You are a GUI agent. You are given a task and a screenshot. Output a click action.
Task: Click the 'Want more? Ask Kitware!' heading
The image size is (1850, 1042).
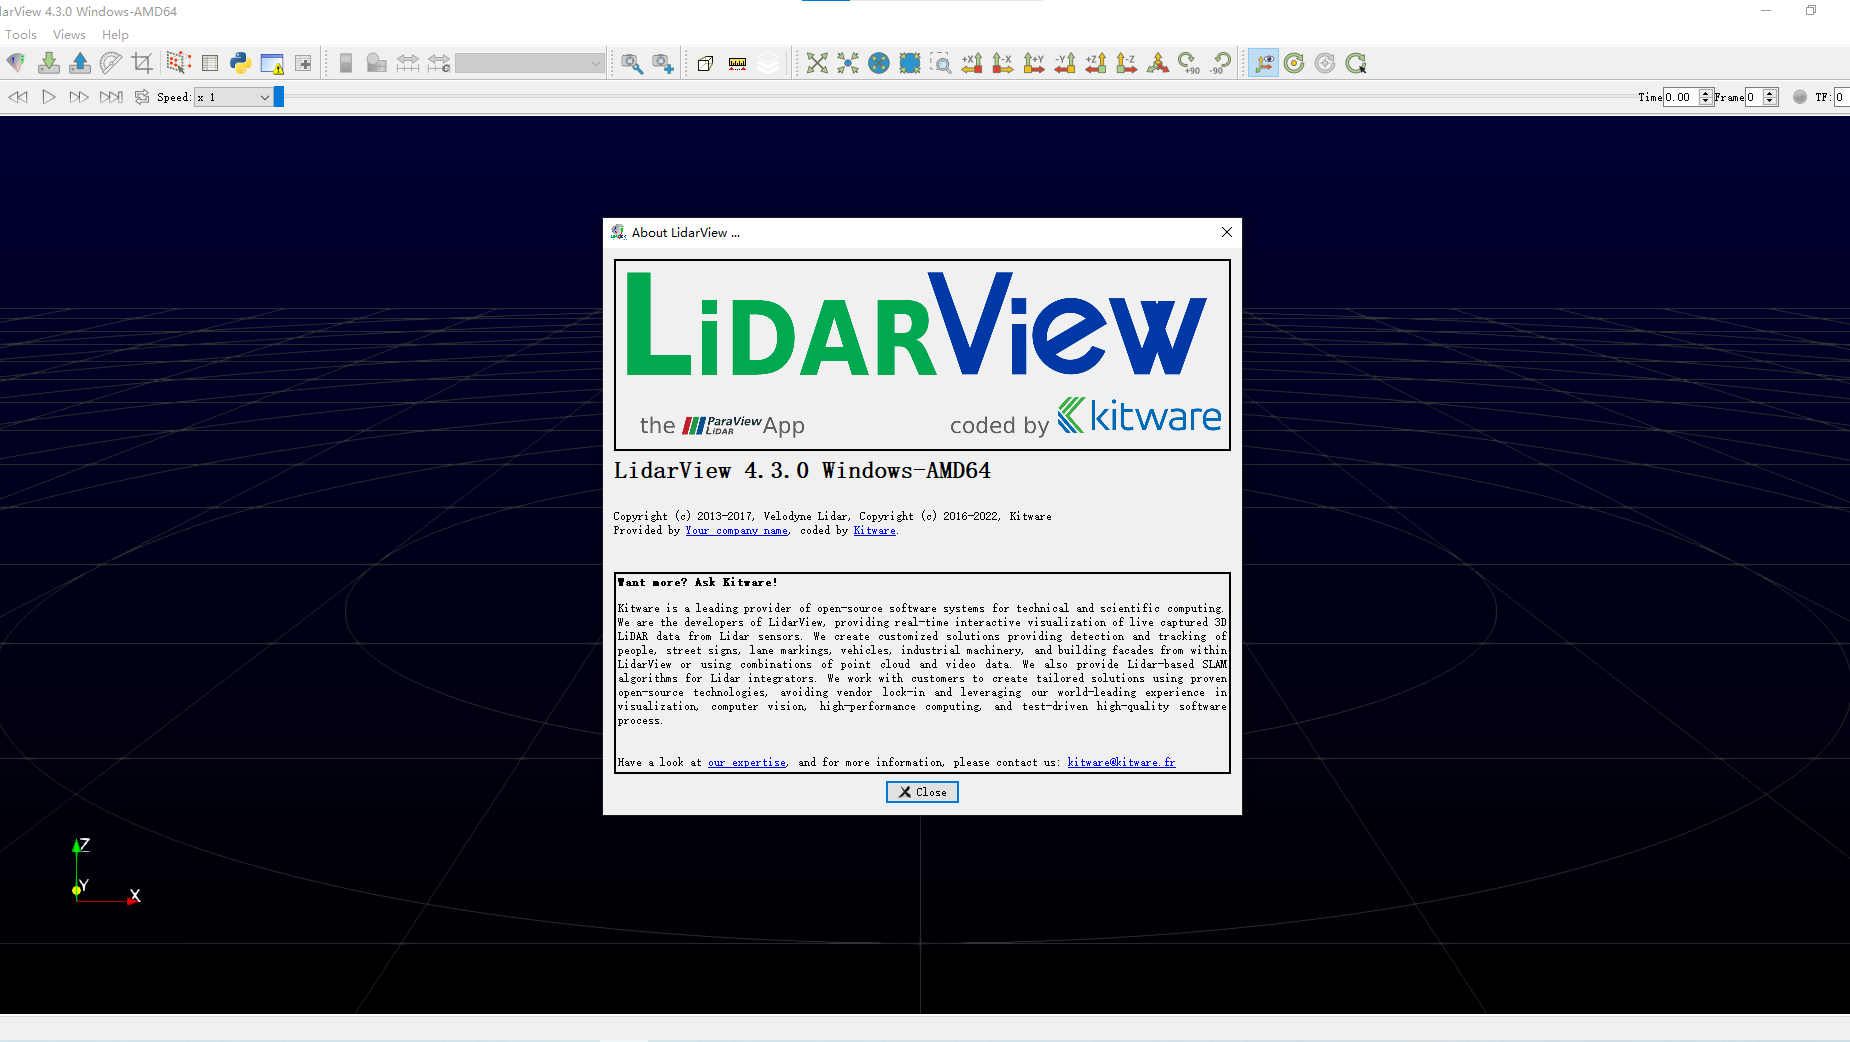tap(697, 582)
